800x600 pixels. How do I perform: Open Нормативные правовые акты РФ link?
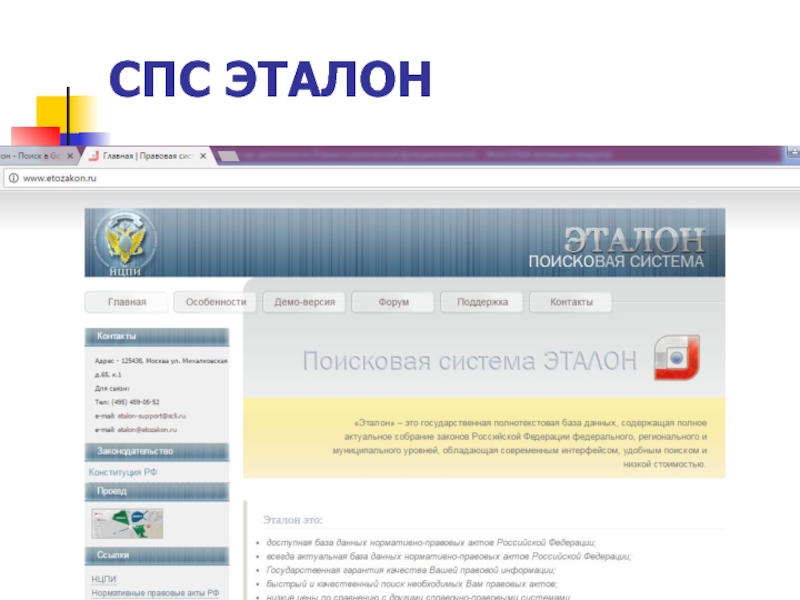155,593
